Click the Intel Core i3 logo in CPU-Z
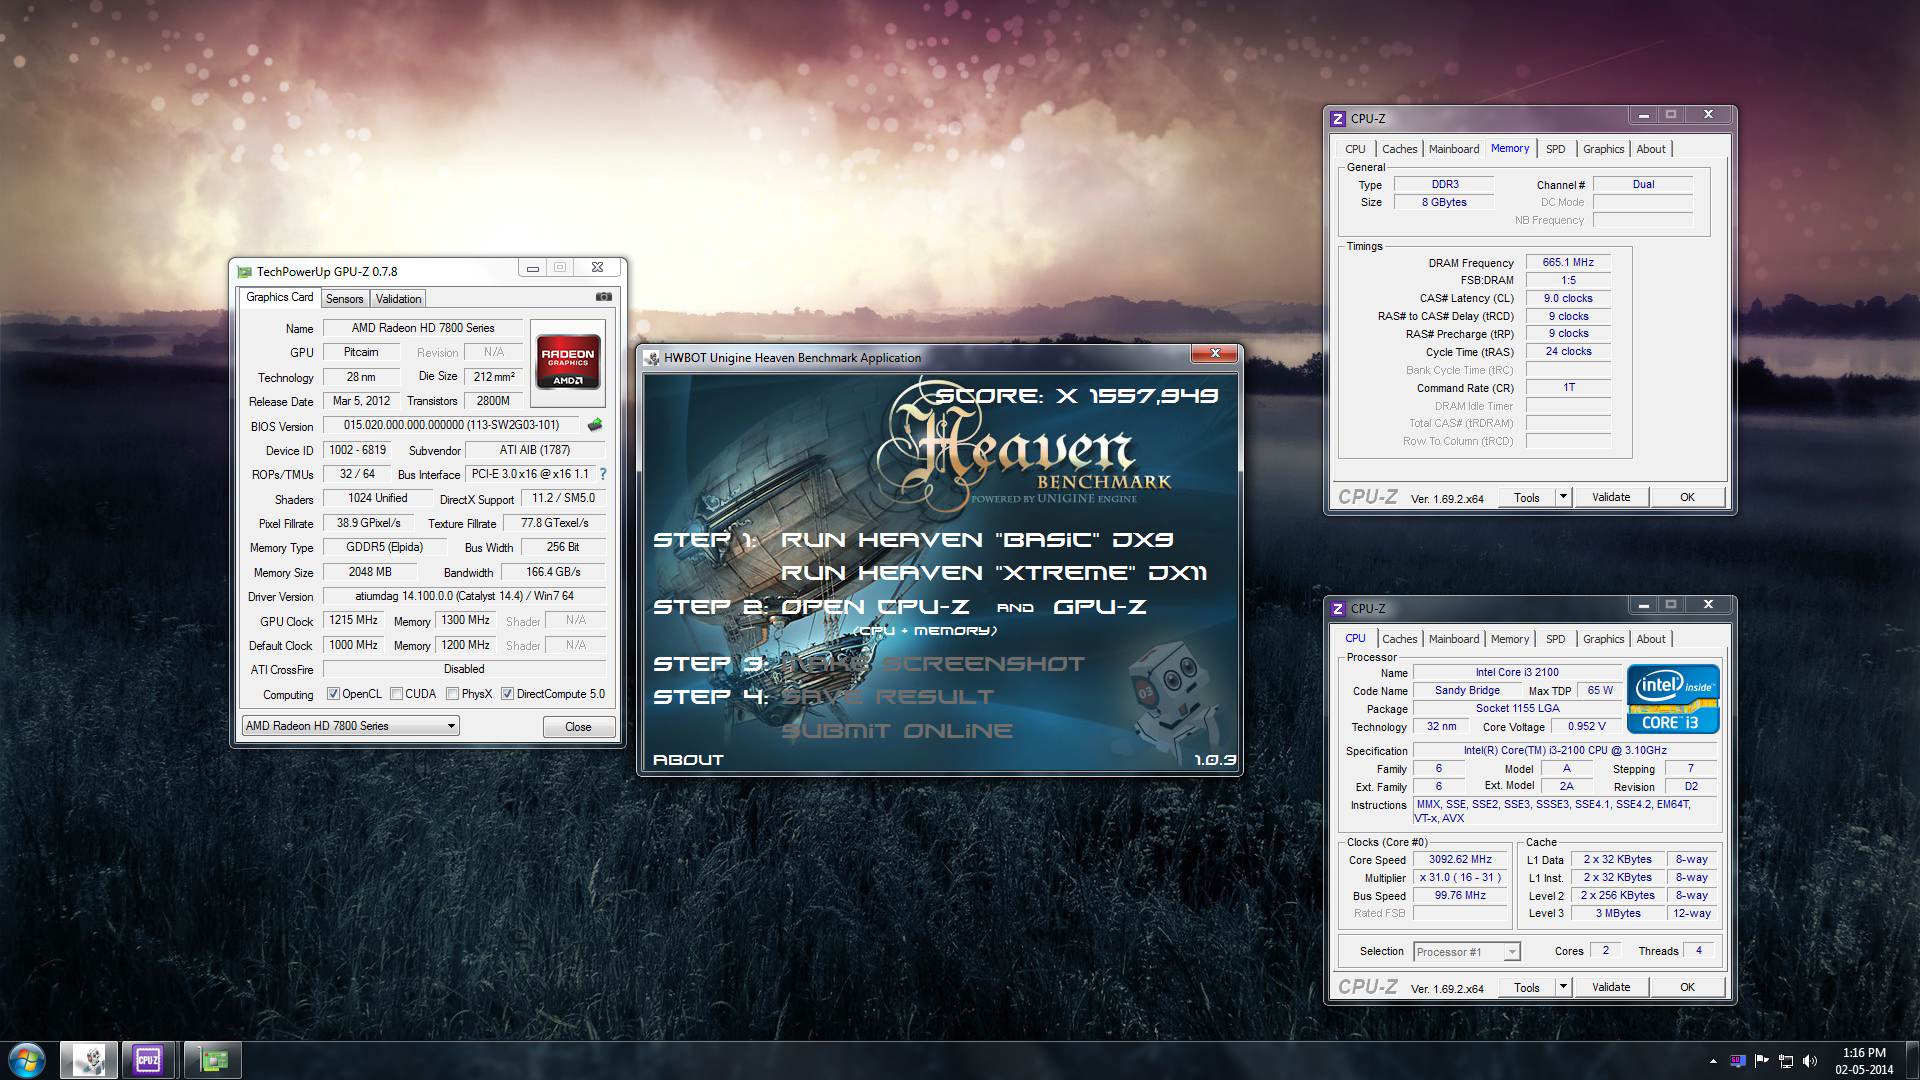 click(x=1673, y=698)
